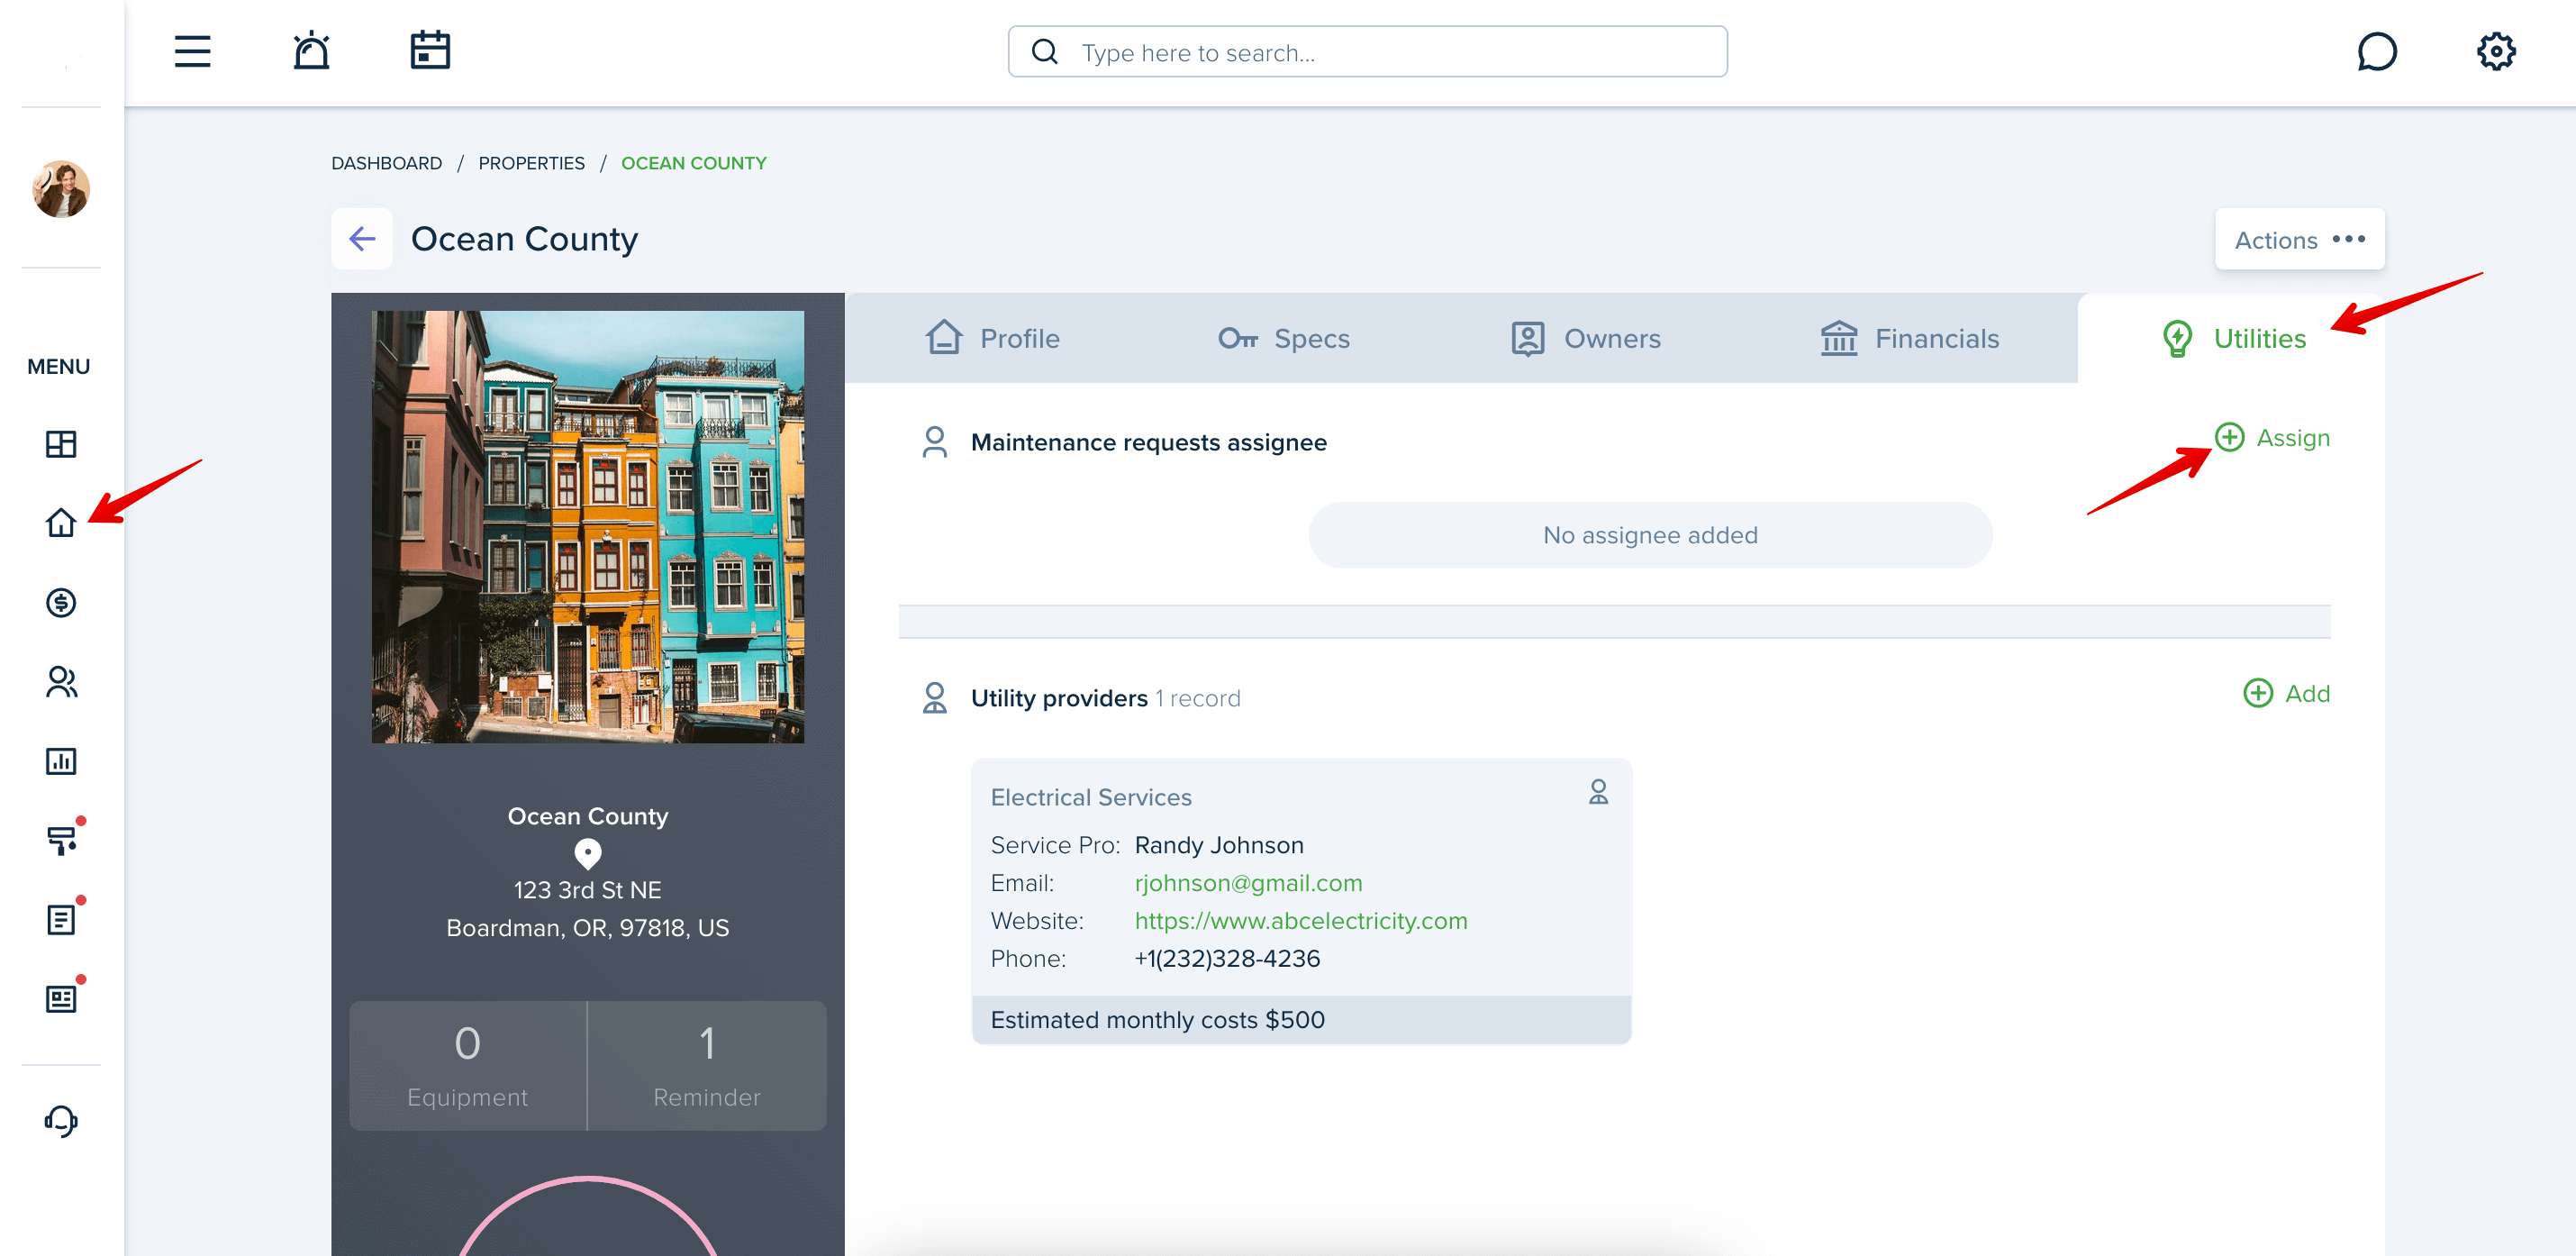The image size is (2576, 1256).
Task: Open the Actions dropdown menu
Action: (x=2299, y=240)
